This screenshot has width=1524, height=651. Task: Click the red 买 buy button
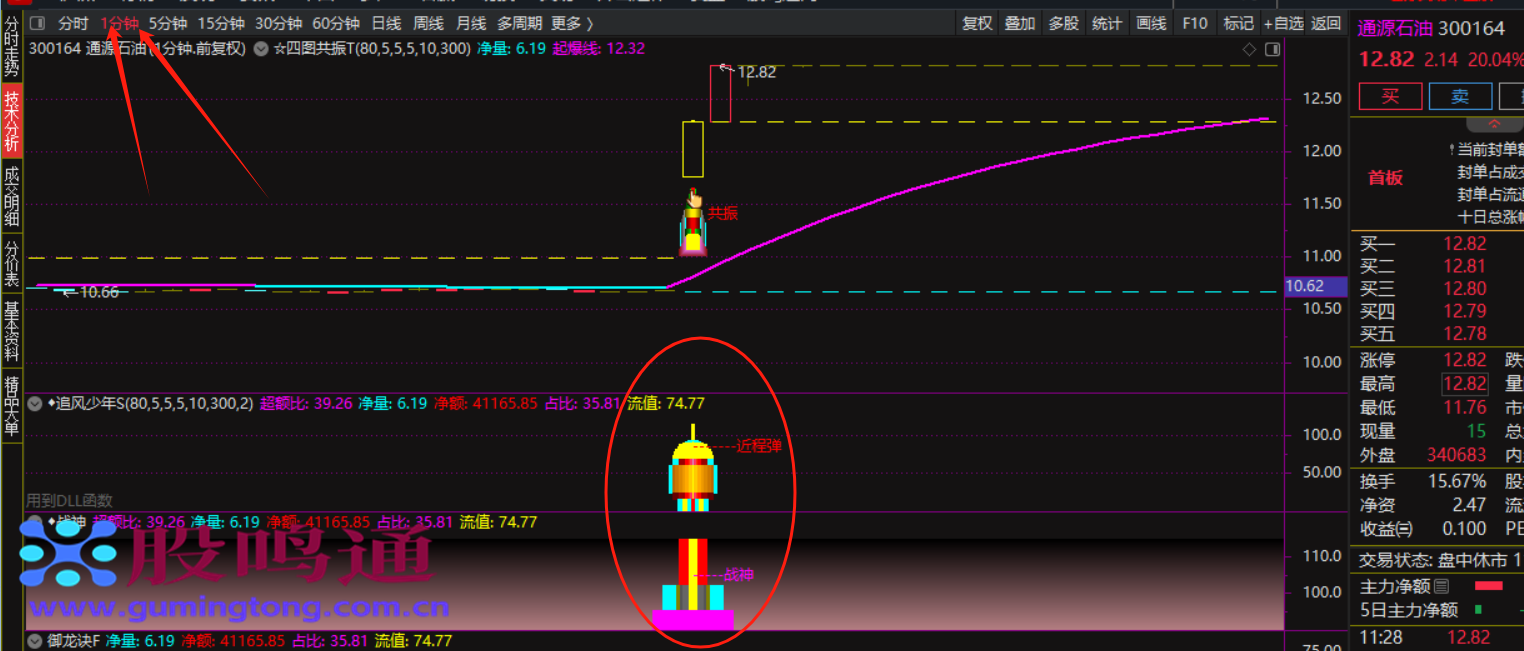tap(1389, 96)
